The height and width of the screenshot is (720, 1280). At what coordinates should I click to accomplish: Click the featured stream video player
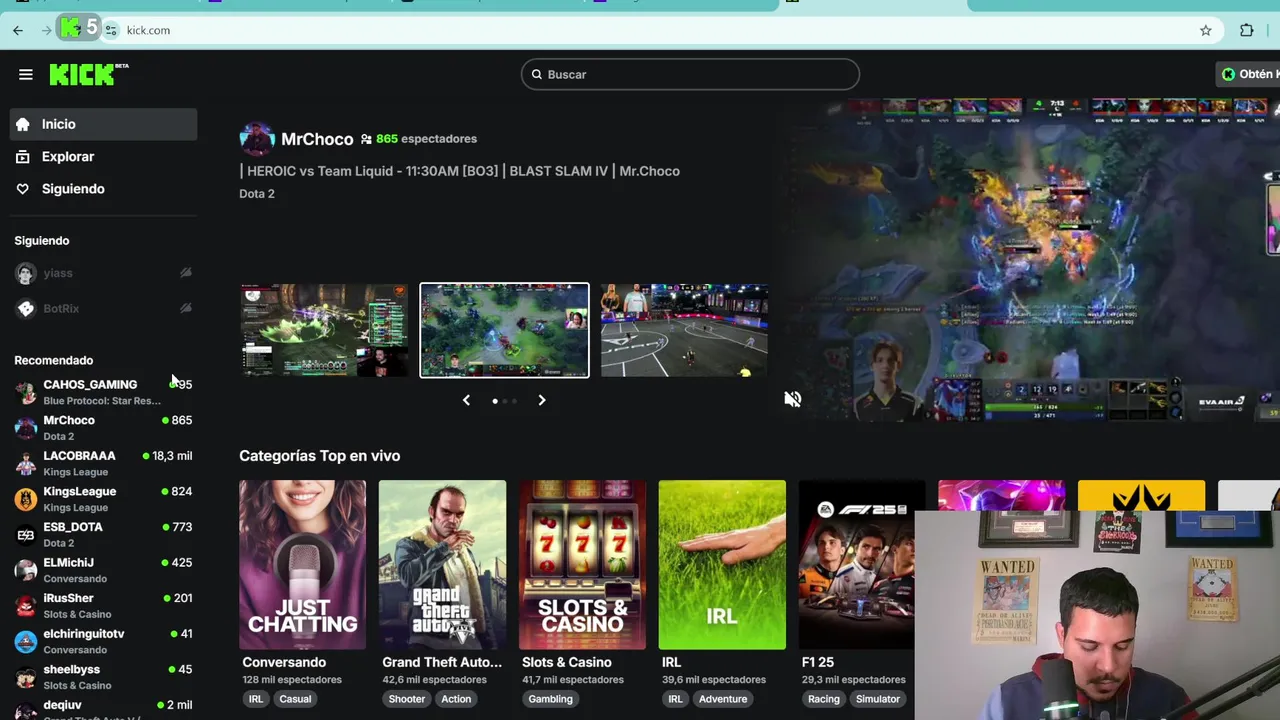tap(1032, 260)
